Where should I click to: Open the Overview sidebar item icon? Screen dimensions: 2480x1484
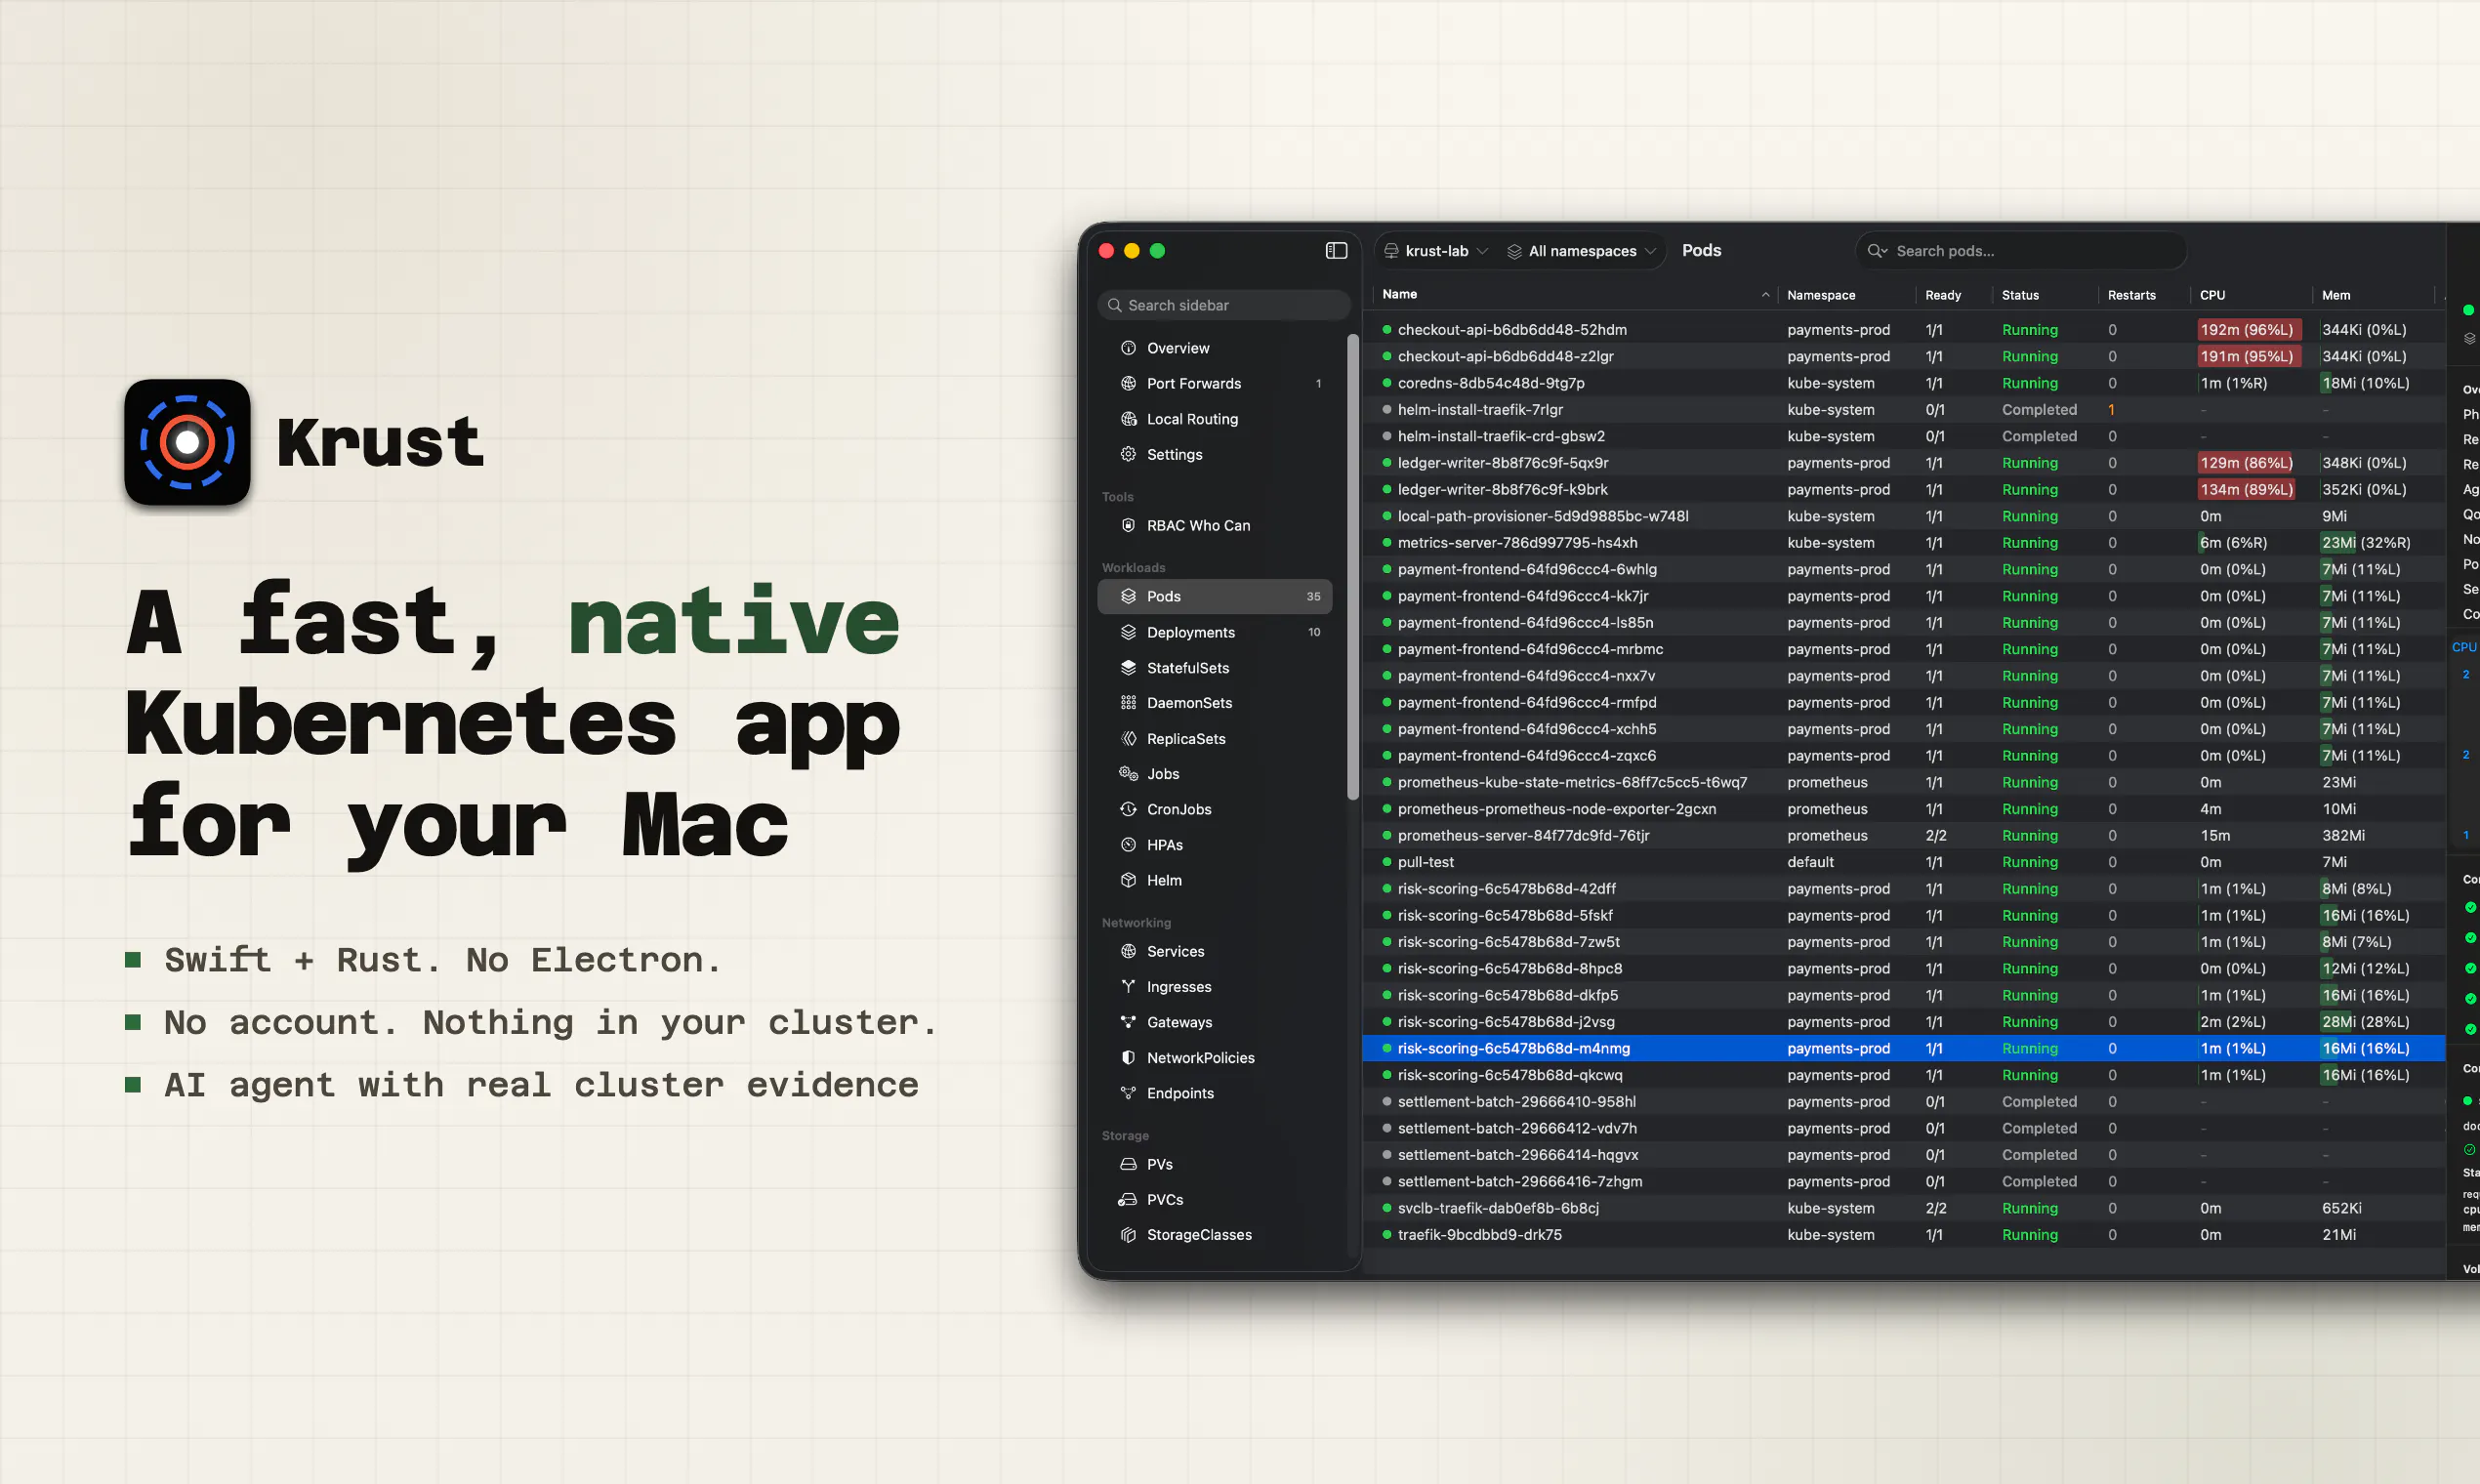(1128, 348)
